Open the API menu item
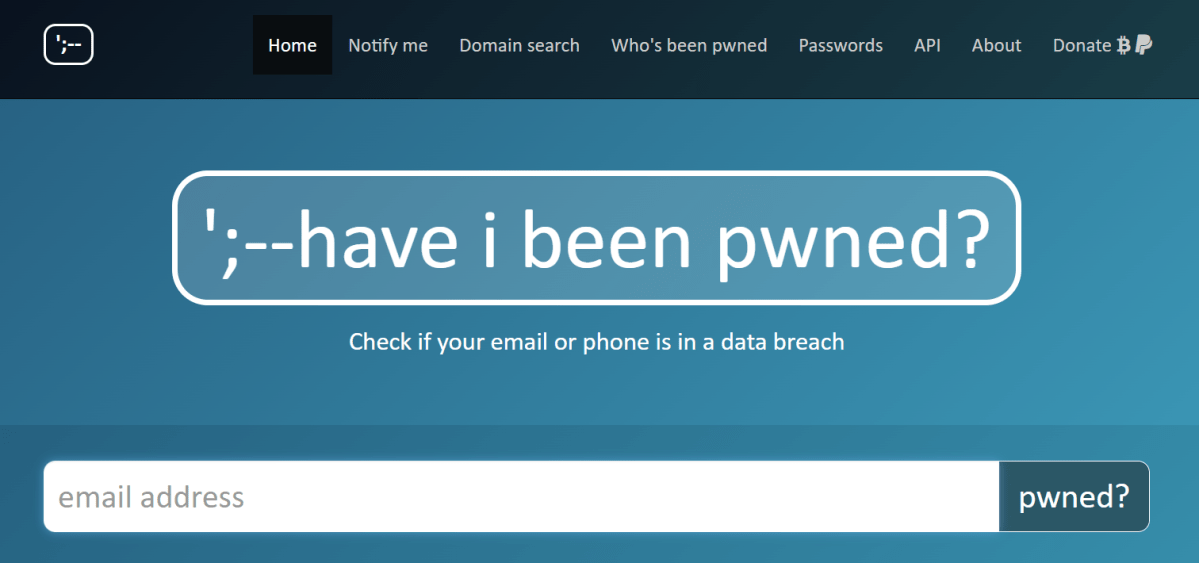Viewport: 1199px width, 563px height. (x=928, y=45)
